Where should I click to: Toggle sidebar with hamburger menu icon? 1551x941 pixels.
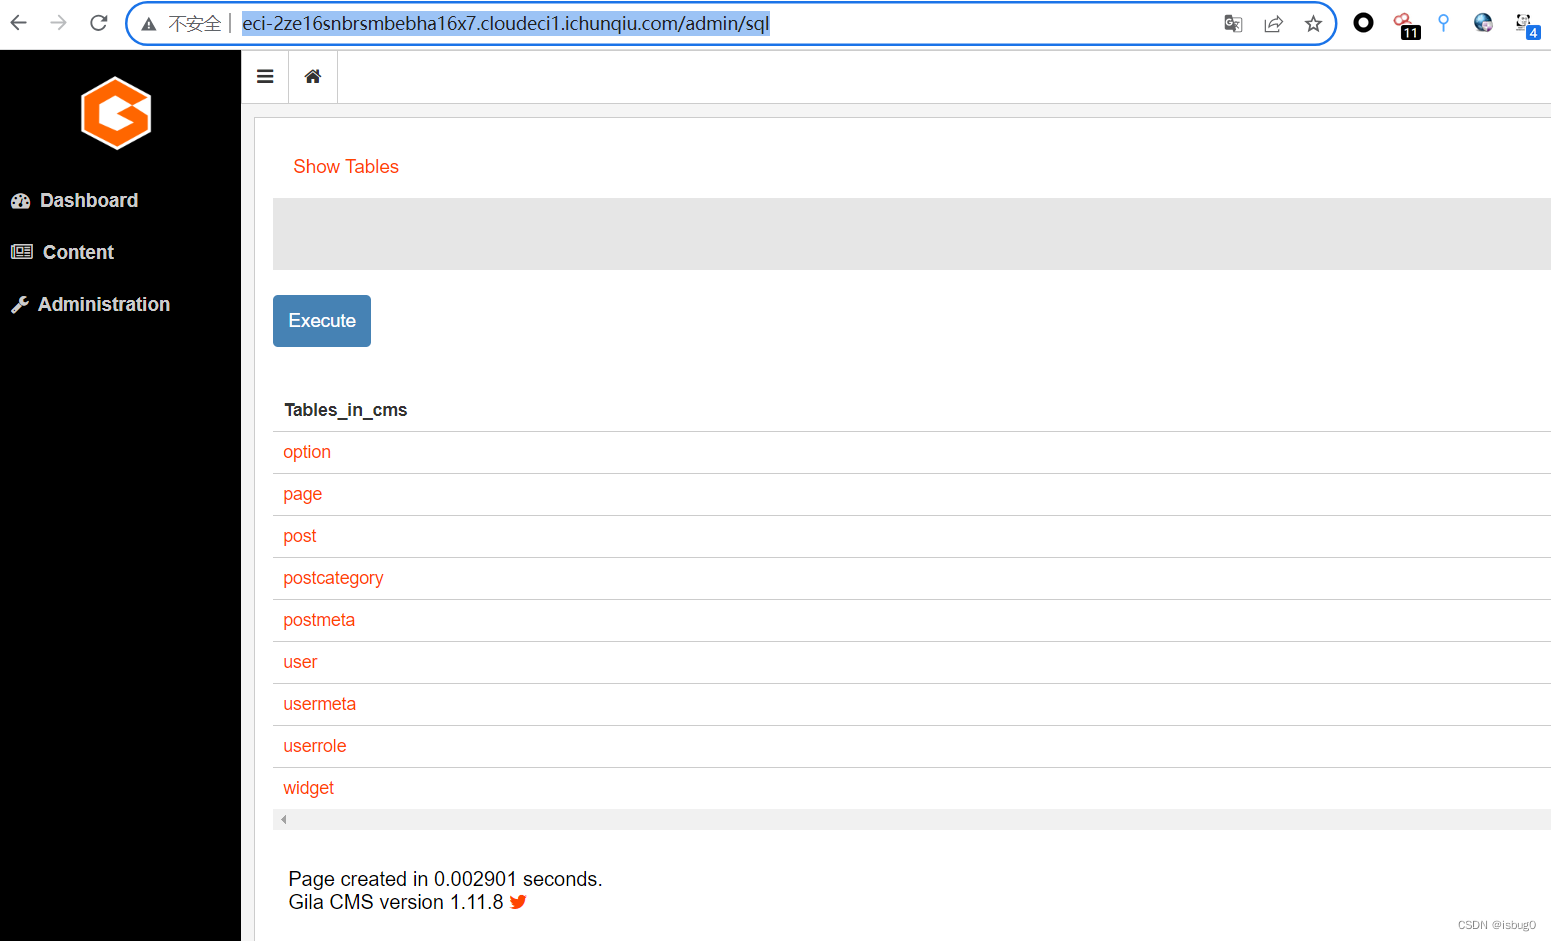pos(265,76)
